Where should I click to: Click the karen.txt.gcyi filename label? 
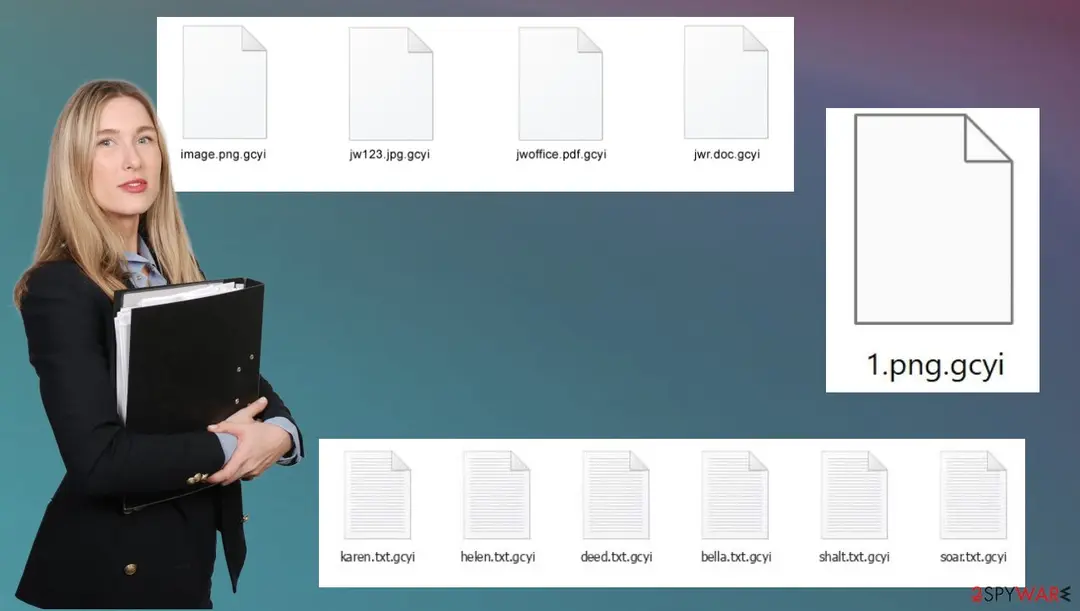coord(377,557)
